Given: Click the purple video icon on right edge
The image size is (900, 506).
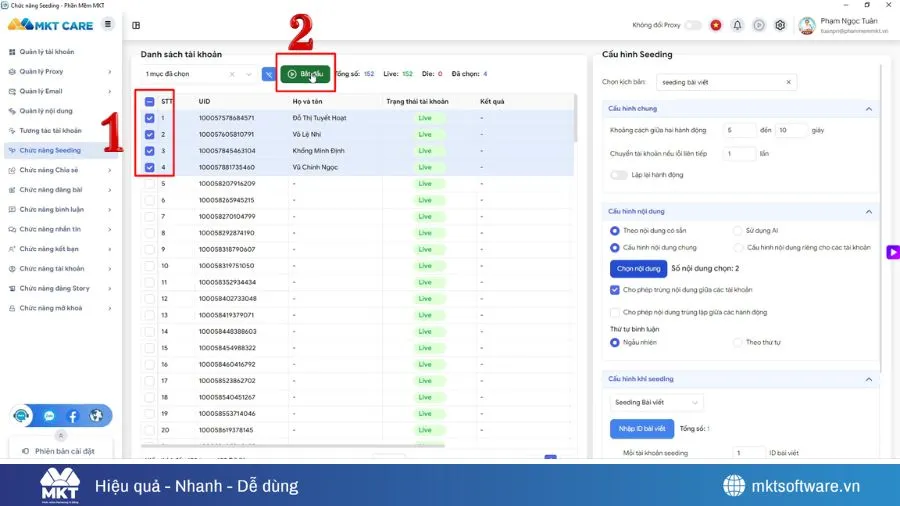Looking at the screenshot, I should point(893,252).
